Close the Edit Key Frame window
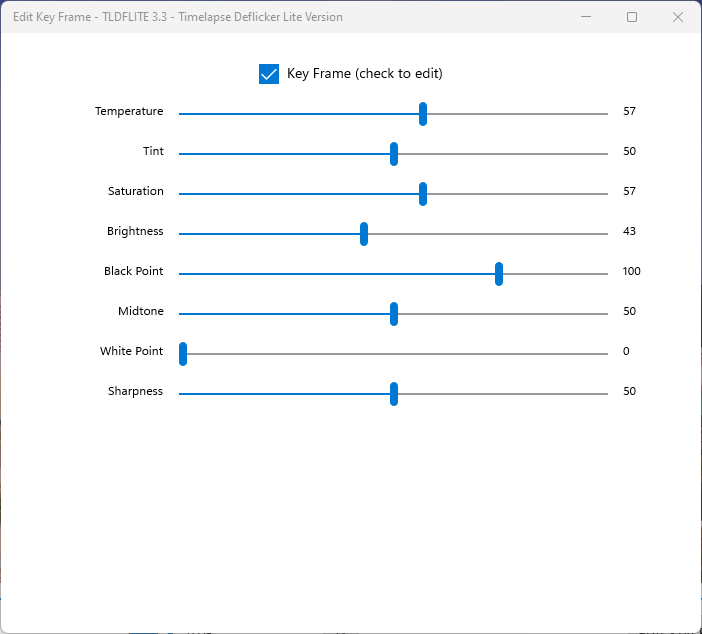The width and height of the screenshot is (702, 634). (x=678, y=17)
